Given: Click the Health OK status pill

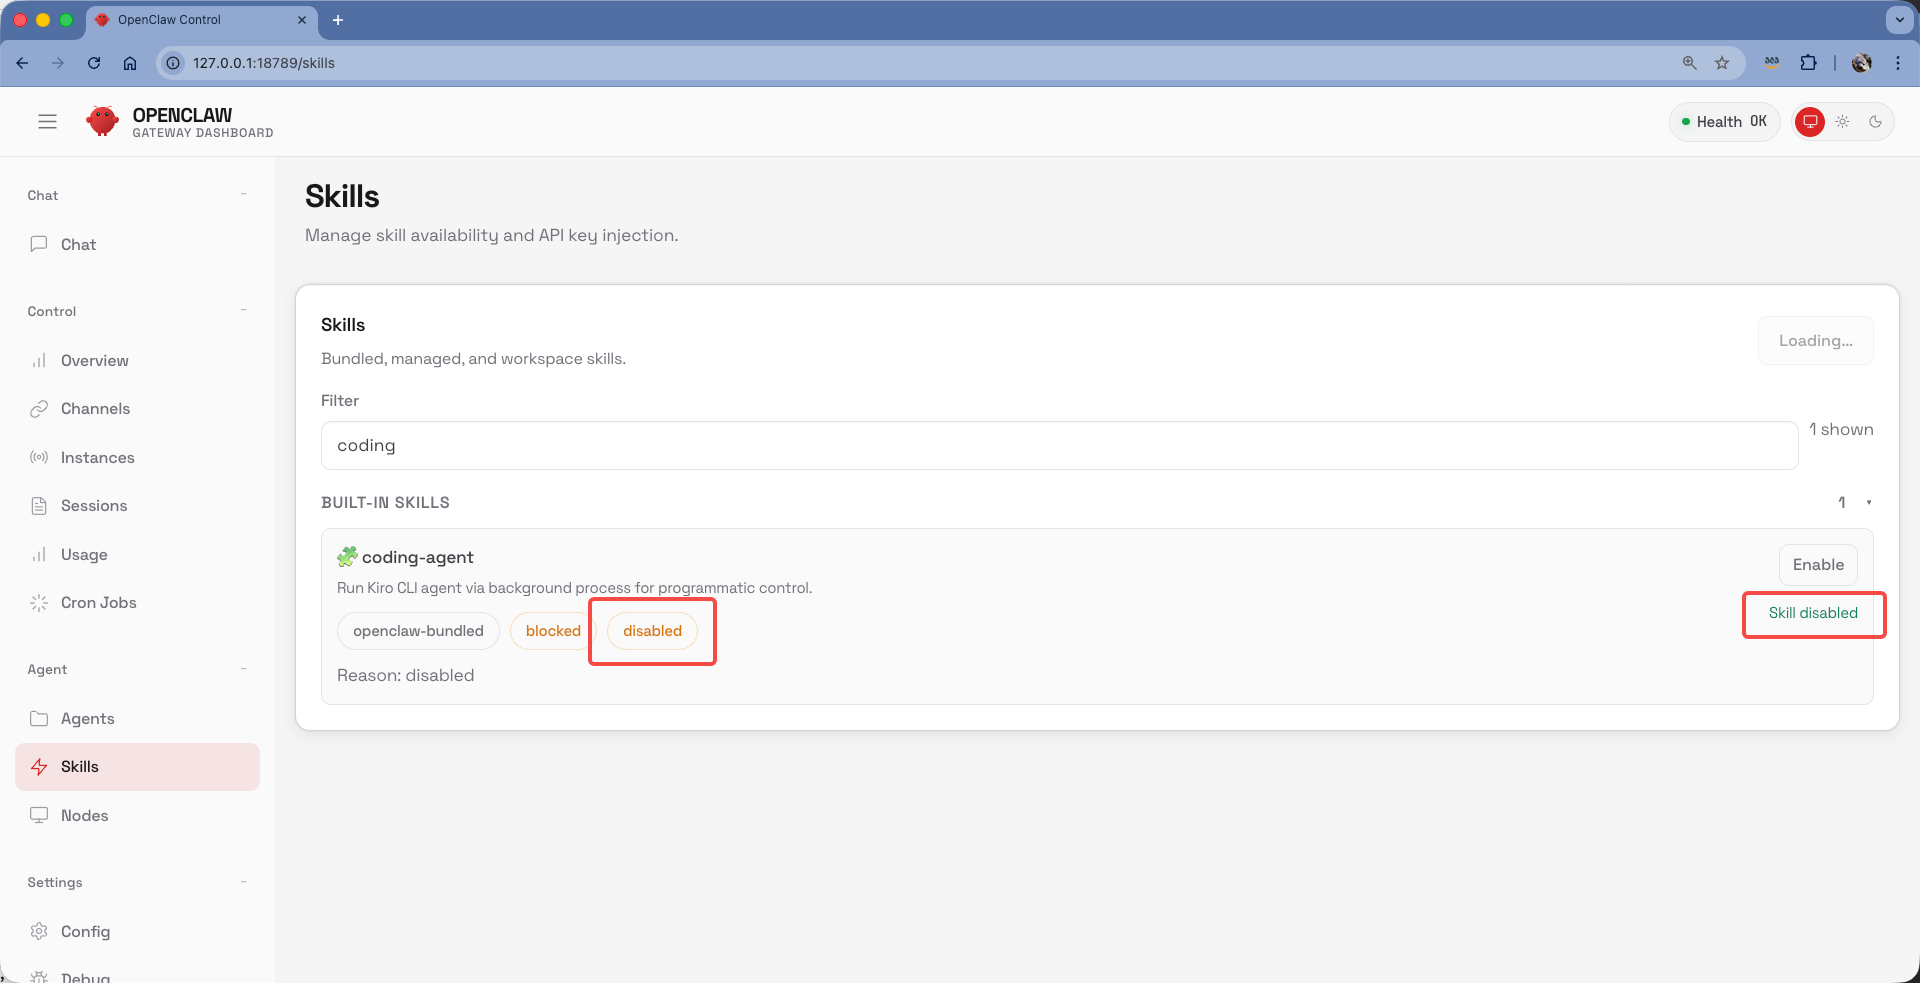Looking at the screenshot, I should point(1724,122).
